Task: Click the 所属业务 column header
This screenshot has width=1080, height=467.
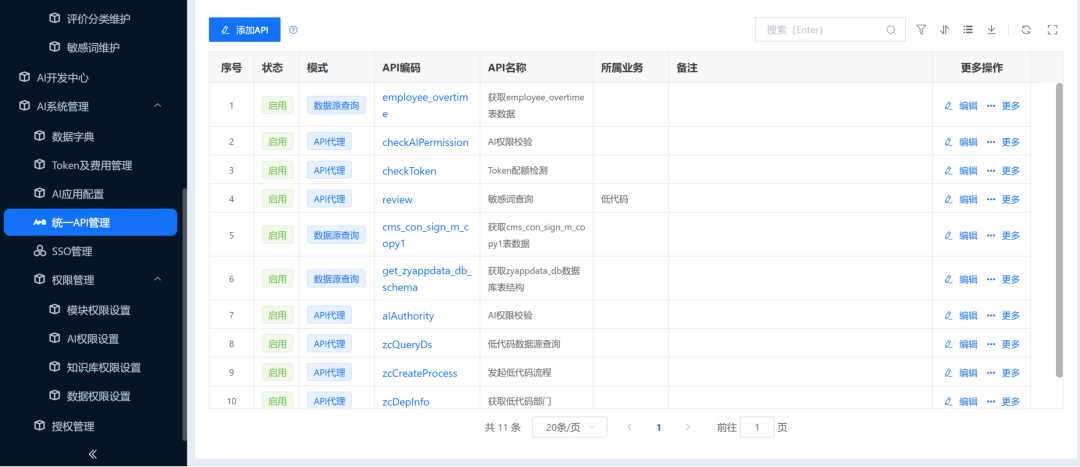Action: [x=622, y=68]
